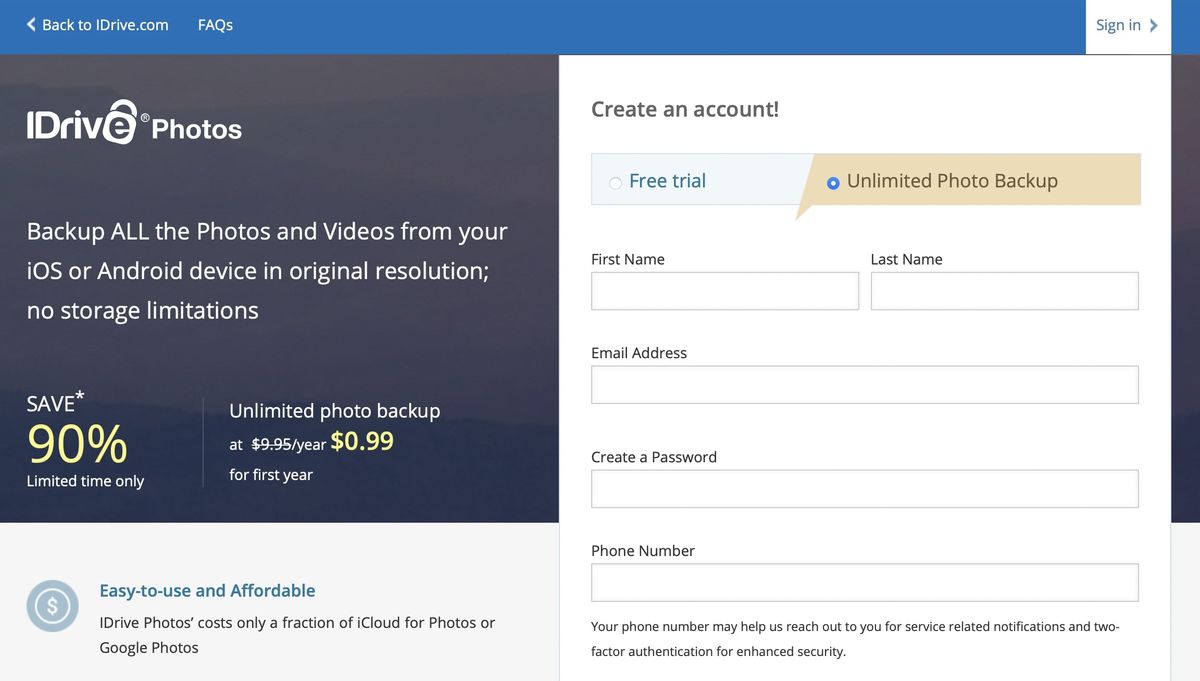Switch to the Free trial tab
The height and width of the screenshot is (681, 1200).
tap(666, 181)
